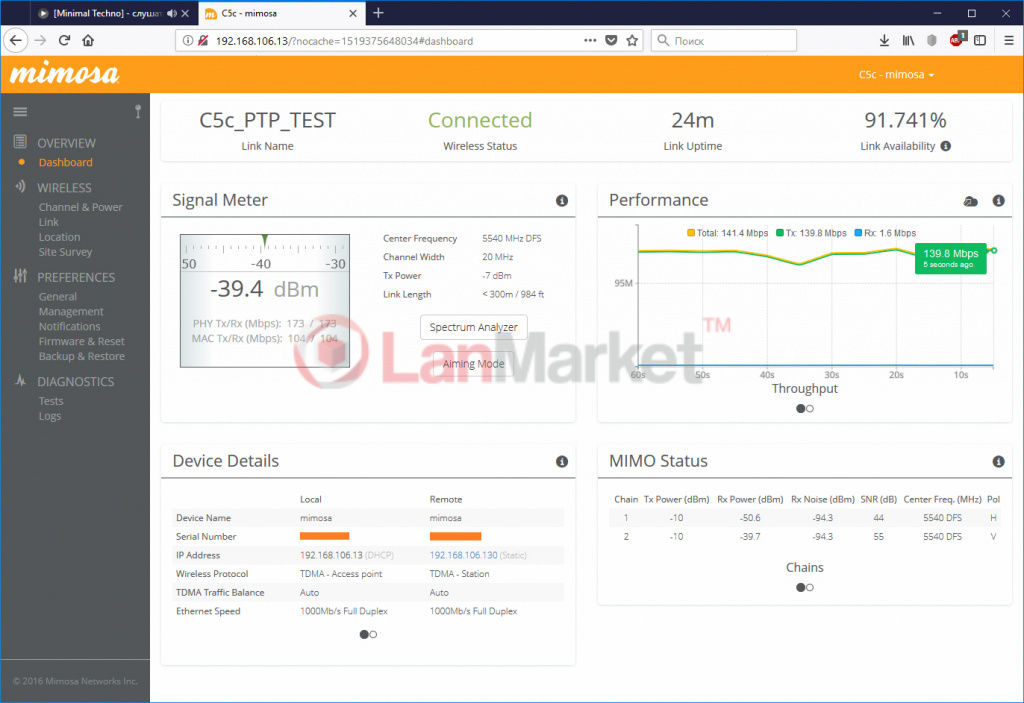Image resolution: width=1024 pixels, height=703 pixels.
Task: Bookmark this page with the star icon
Action: coord(632,41)
